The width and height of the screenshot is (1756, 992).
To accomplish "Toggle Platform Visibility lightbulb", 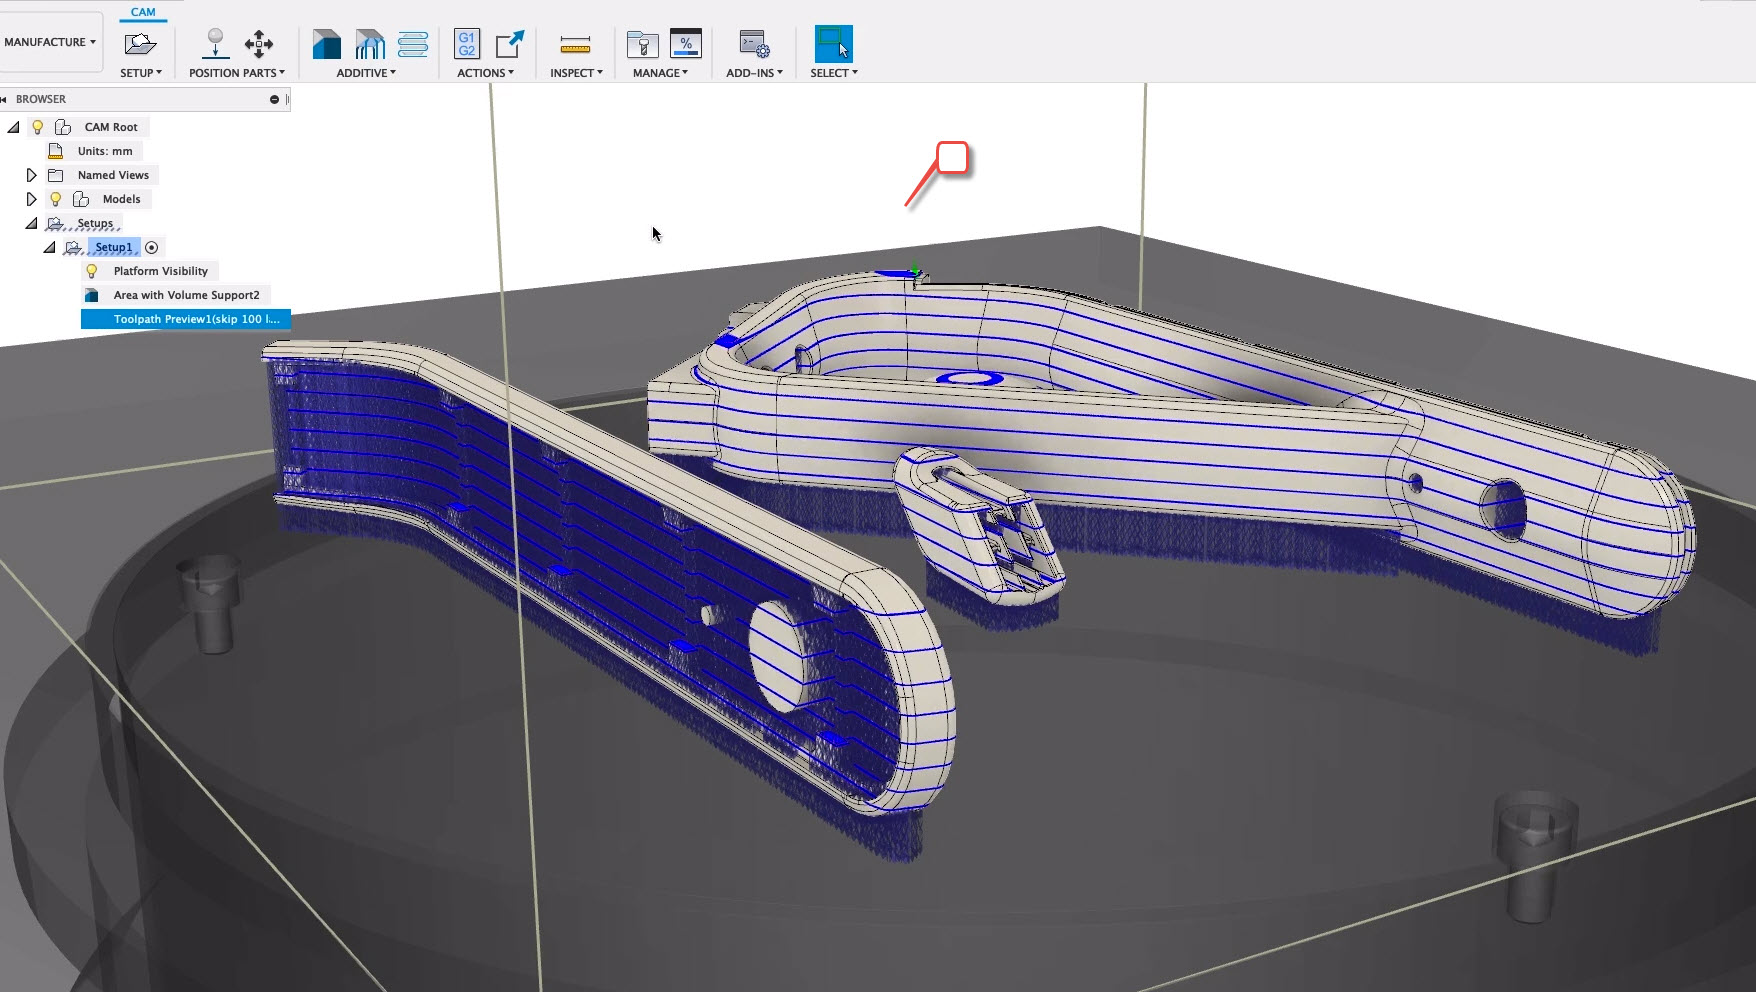I will pyautogui.click(x=92, y=271).
